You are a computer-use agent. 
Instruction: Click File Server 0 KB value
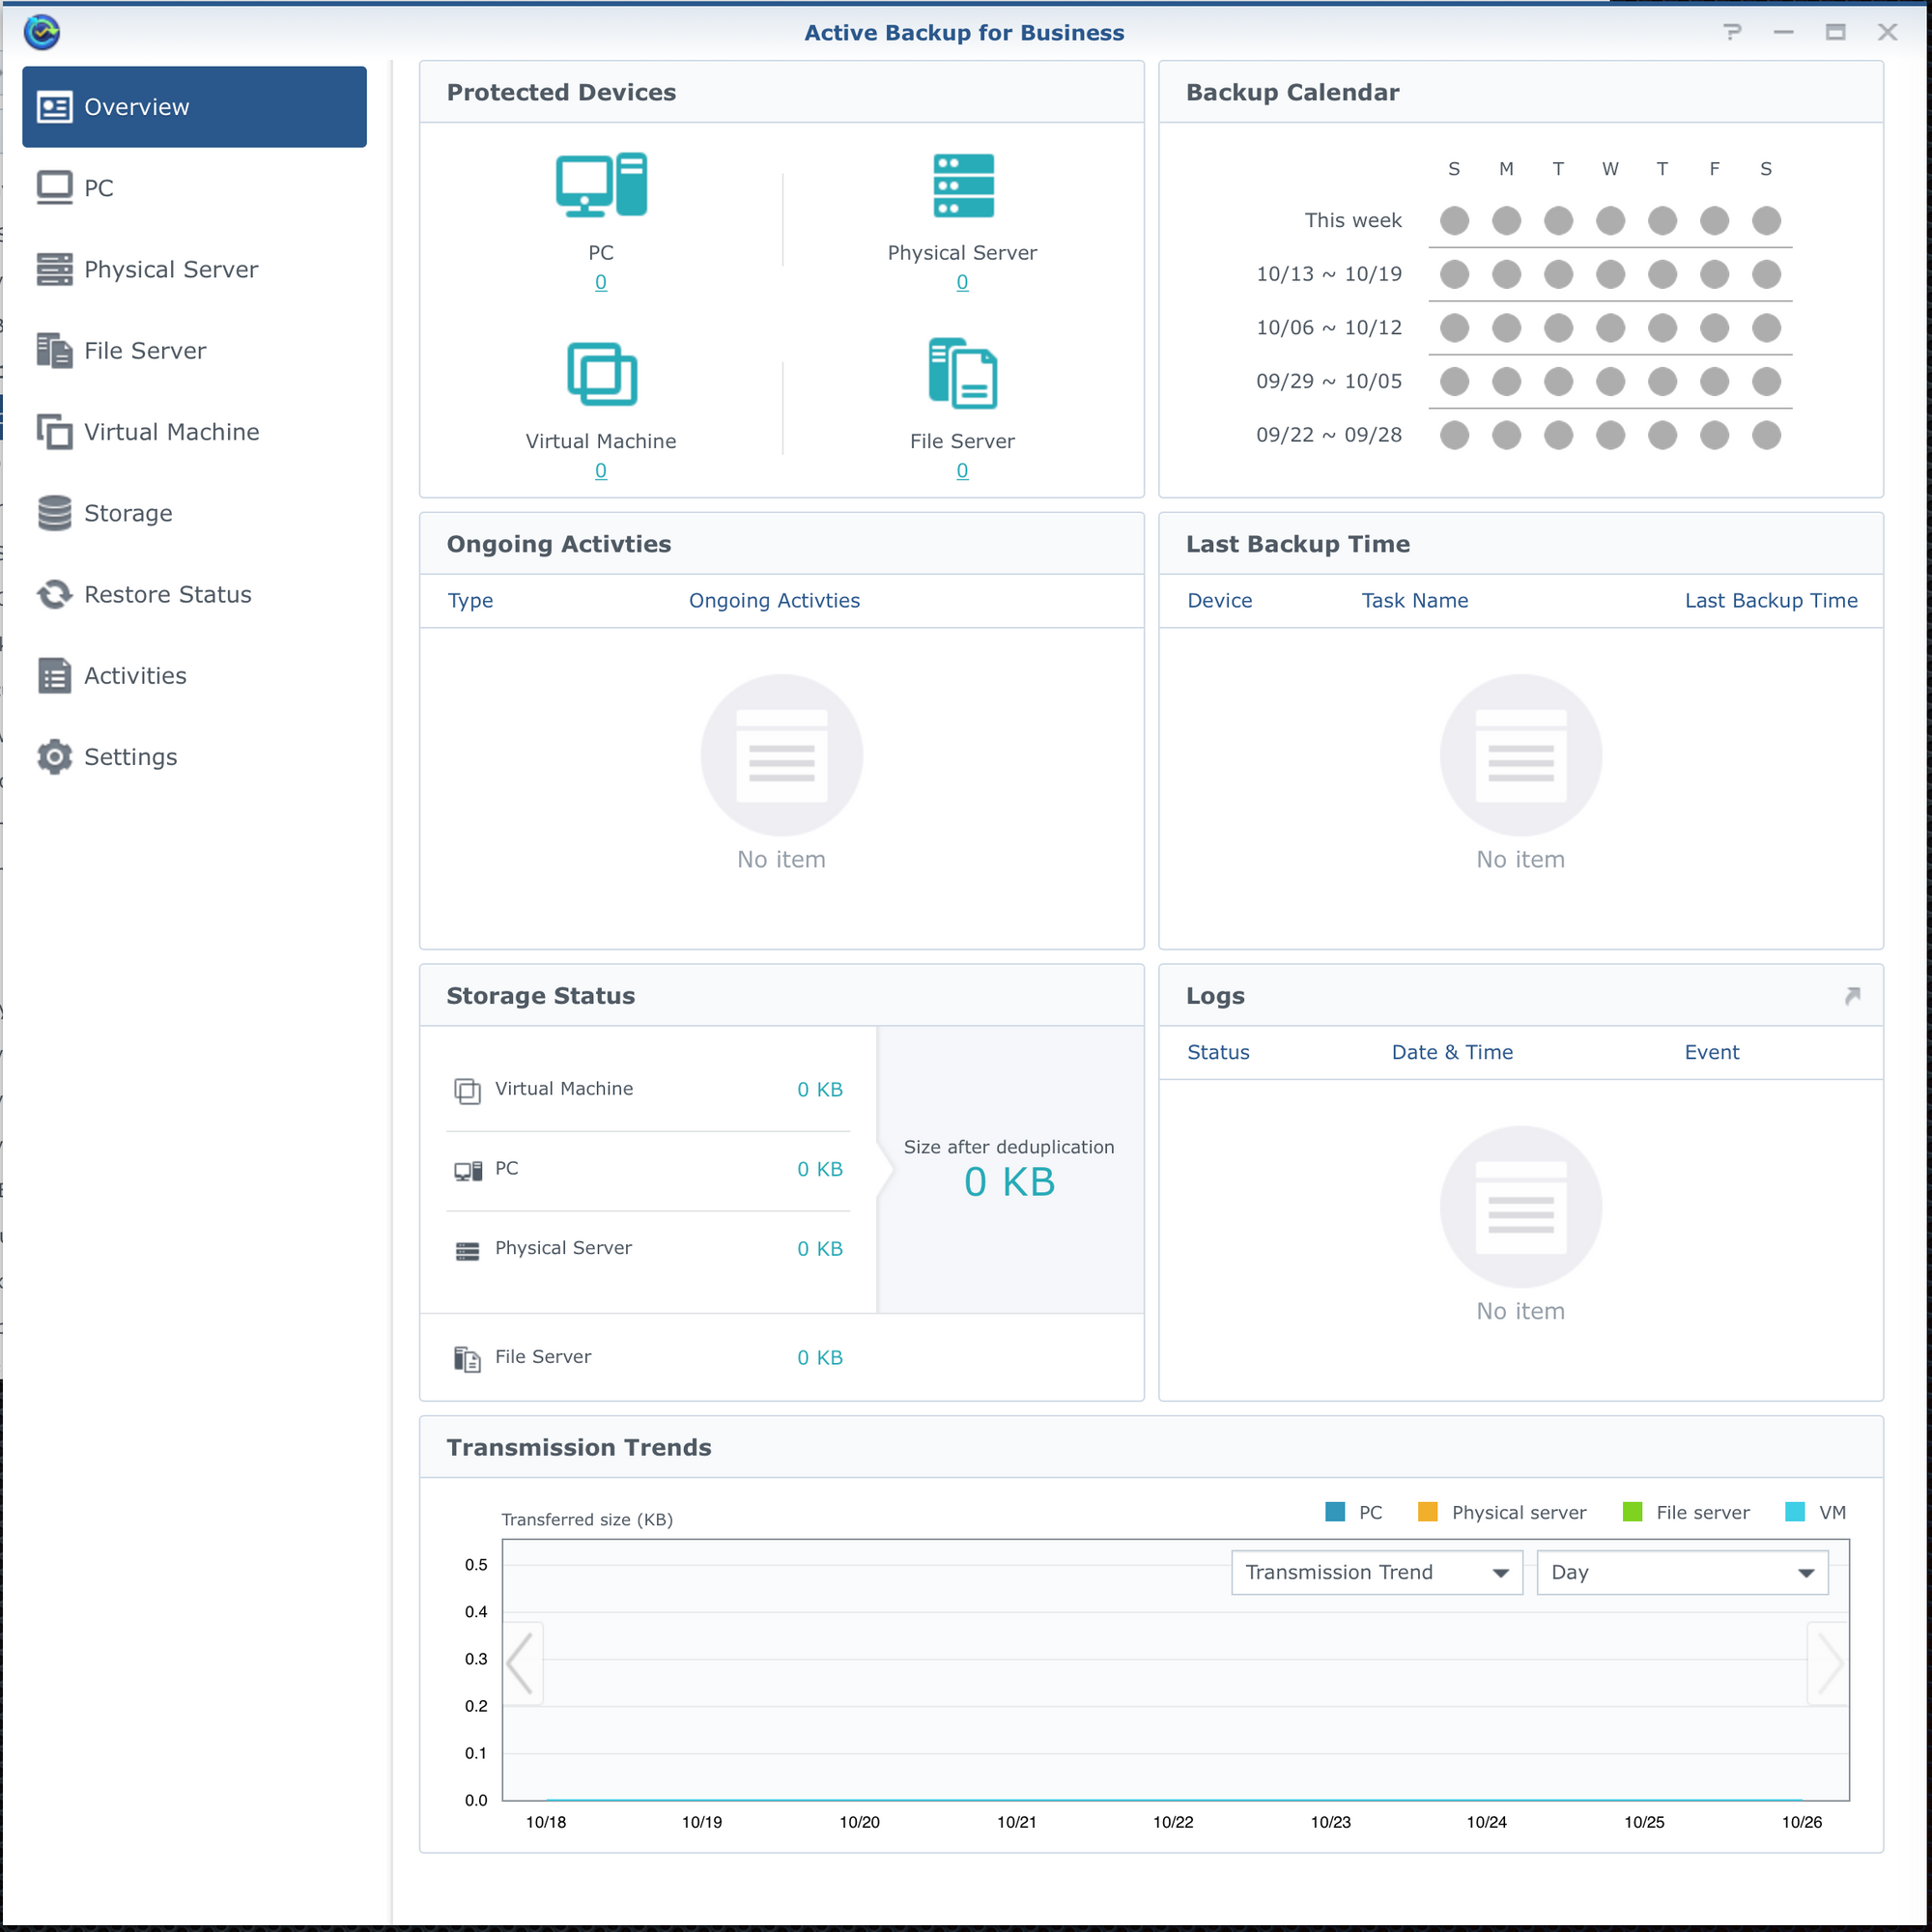820,1357
